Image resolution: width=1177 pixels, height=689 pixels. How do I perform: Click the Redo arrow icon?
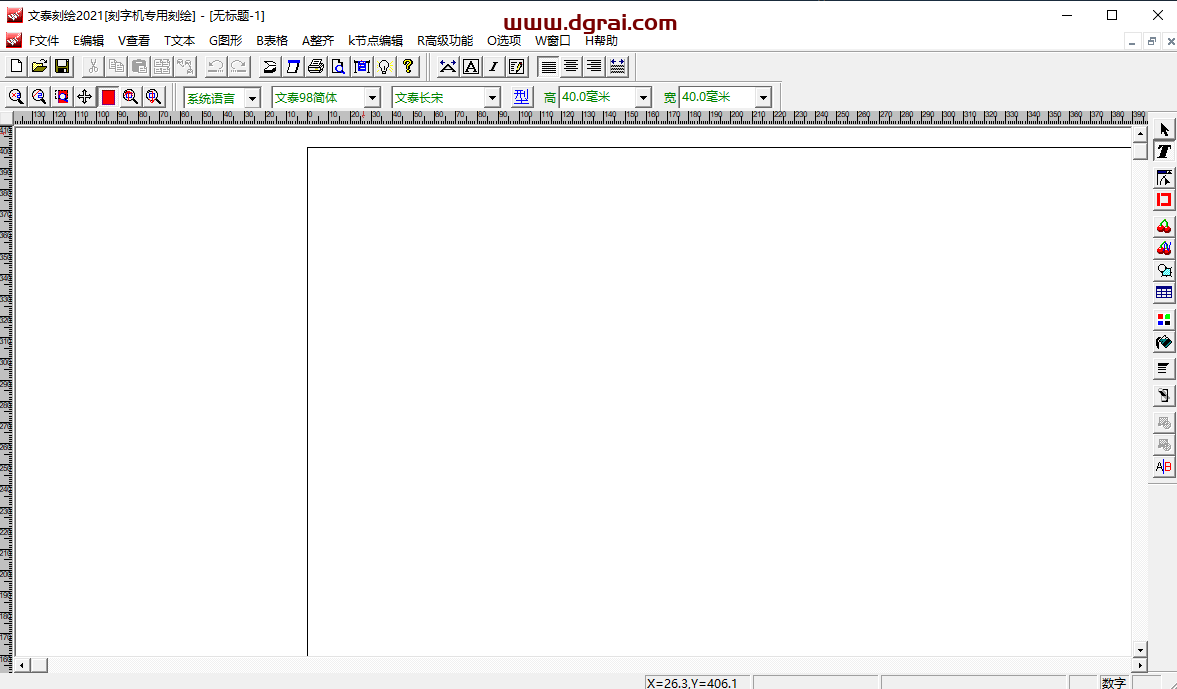pyautogui.click(x=239, y=67)
